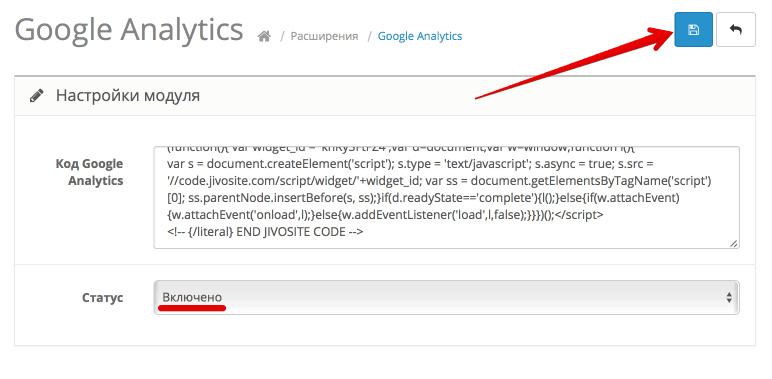The image size is (772, 379).
Task: Open the Статус dropdown showing Включено
Action: [446, 297]
